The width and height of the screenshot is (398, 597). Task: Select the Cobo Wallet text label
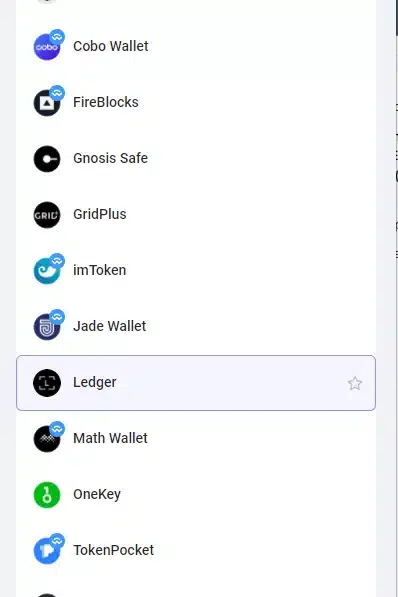pos(110,46)
